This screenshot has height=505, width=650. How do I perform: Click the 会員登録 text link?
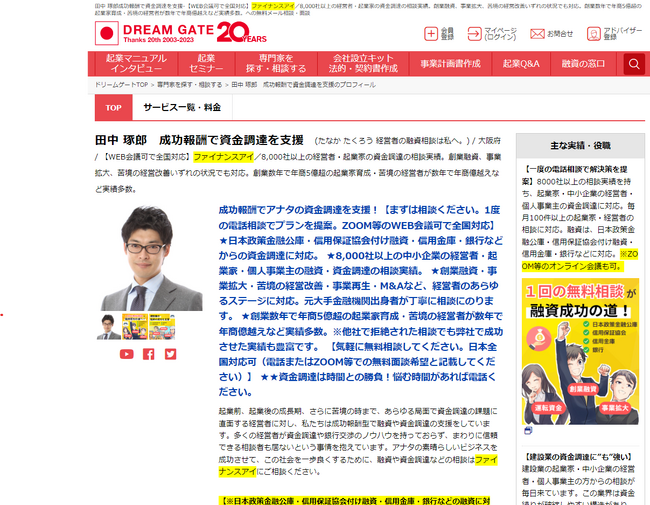click(447, 34)
